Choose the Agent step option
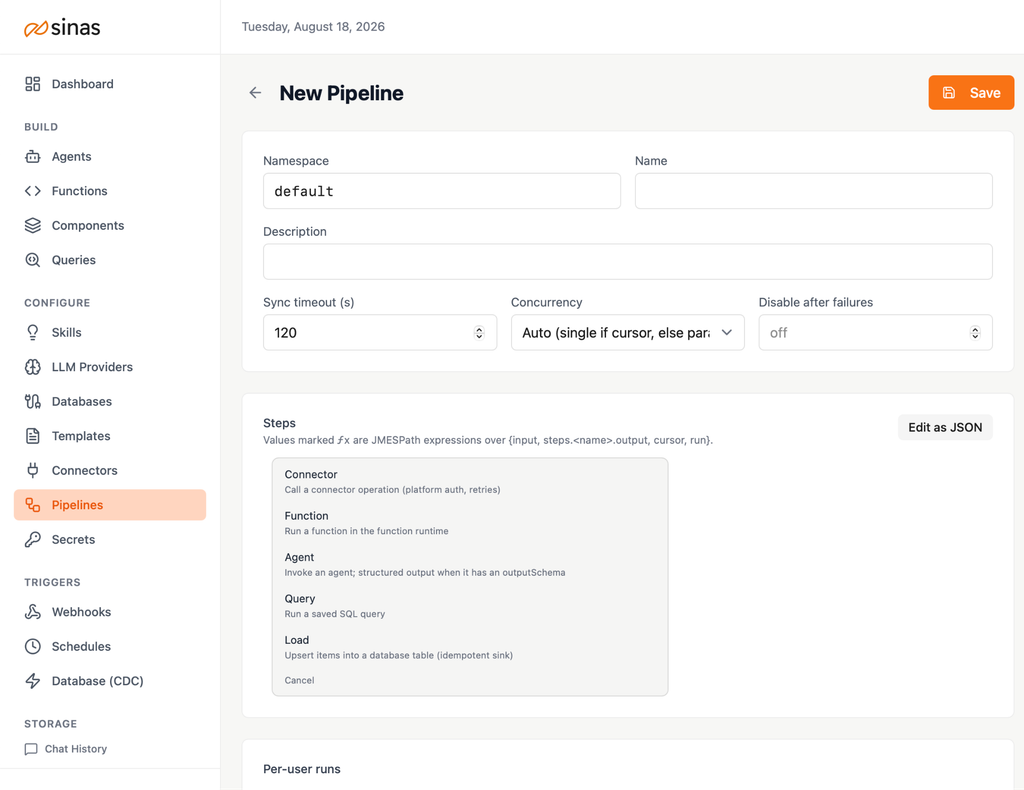The height and width of the screenshot is (790, 1024). pyautogui.click(x=470, y=564)
